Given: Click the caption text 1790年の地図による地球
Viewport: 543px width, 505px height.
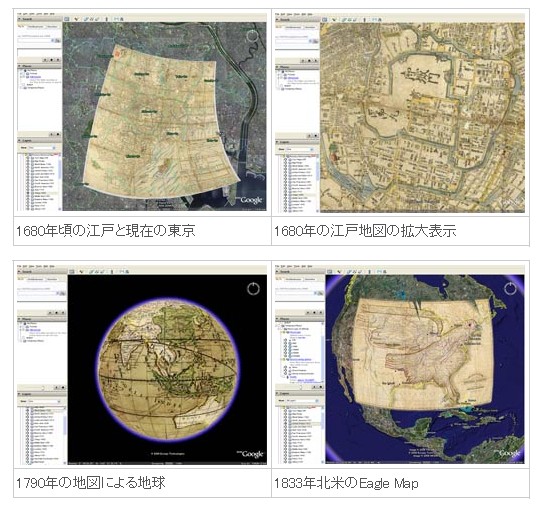Looking at the screenshot, I should 91,483.
